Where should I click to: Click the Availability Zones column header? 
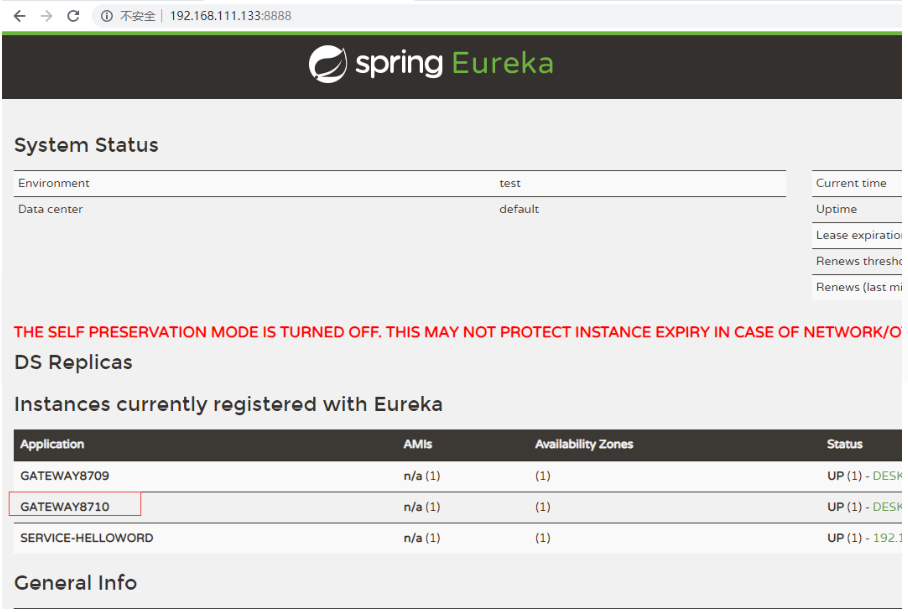pos(584,444)
